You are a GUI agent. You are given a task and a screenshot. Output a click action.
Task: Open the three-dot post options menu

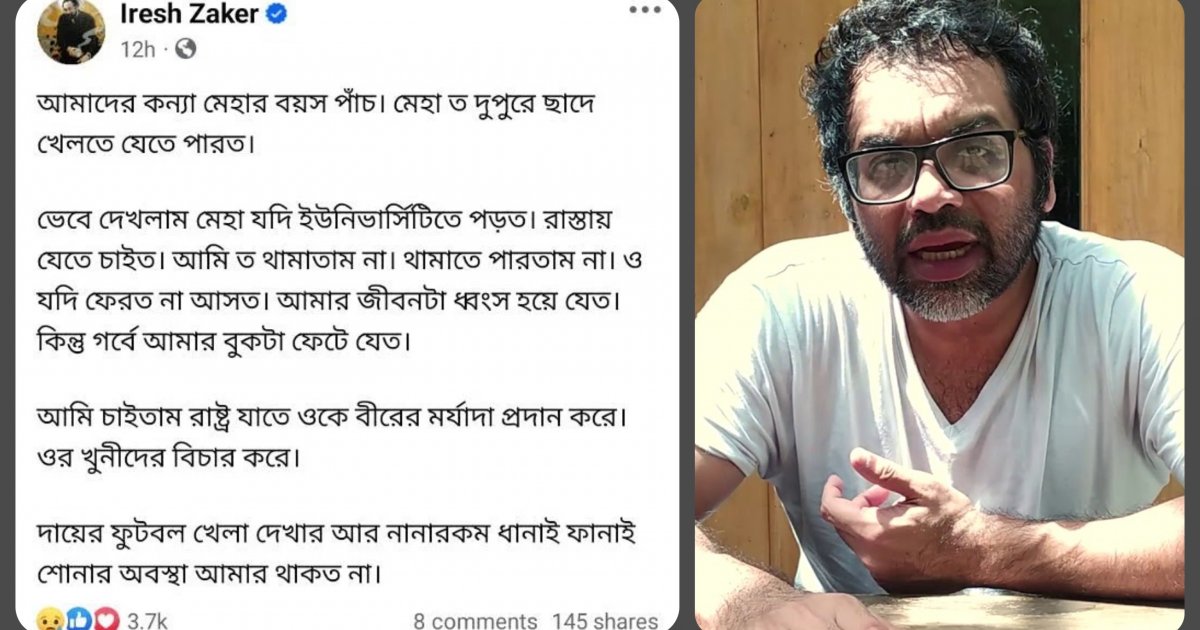point(645,10)
